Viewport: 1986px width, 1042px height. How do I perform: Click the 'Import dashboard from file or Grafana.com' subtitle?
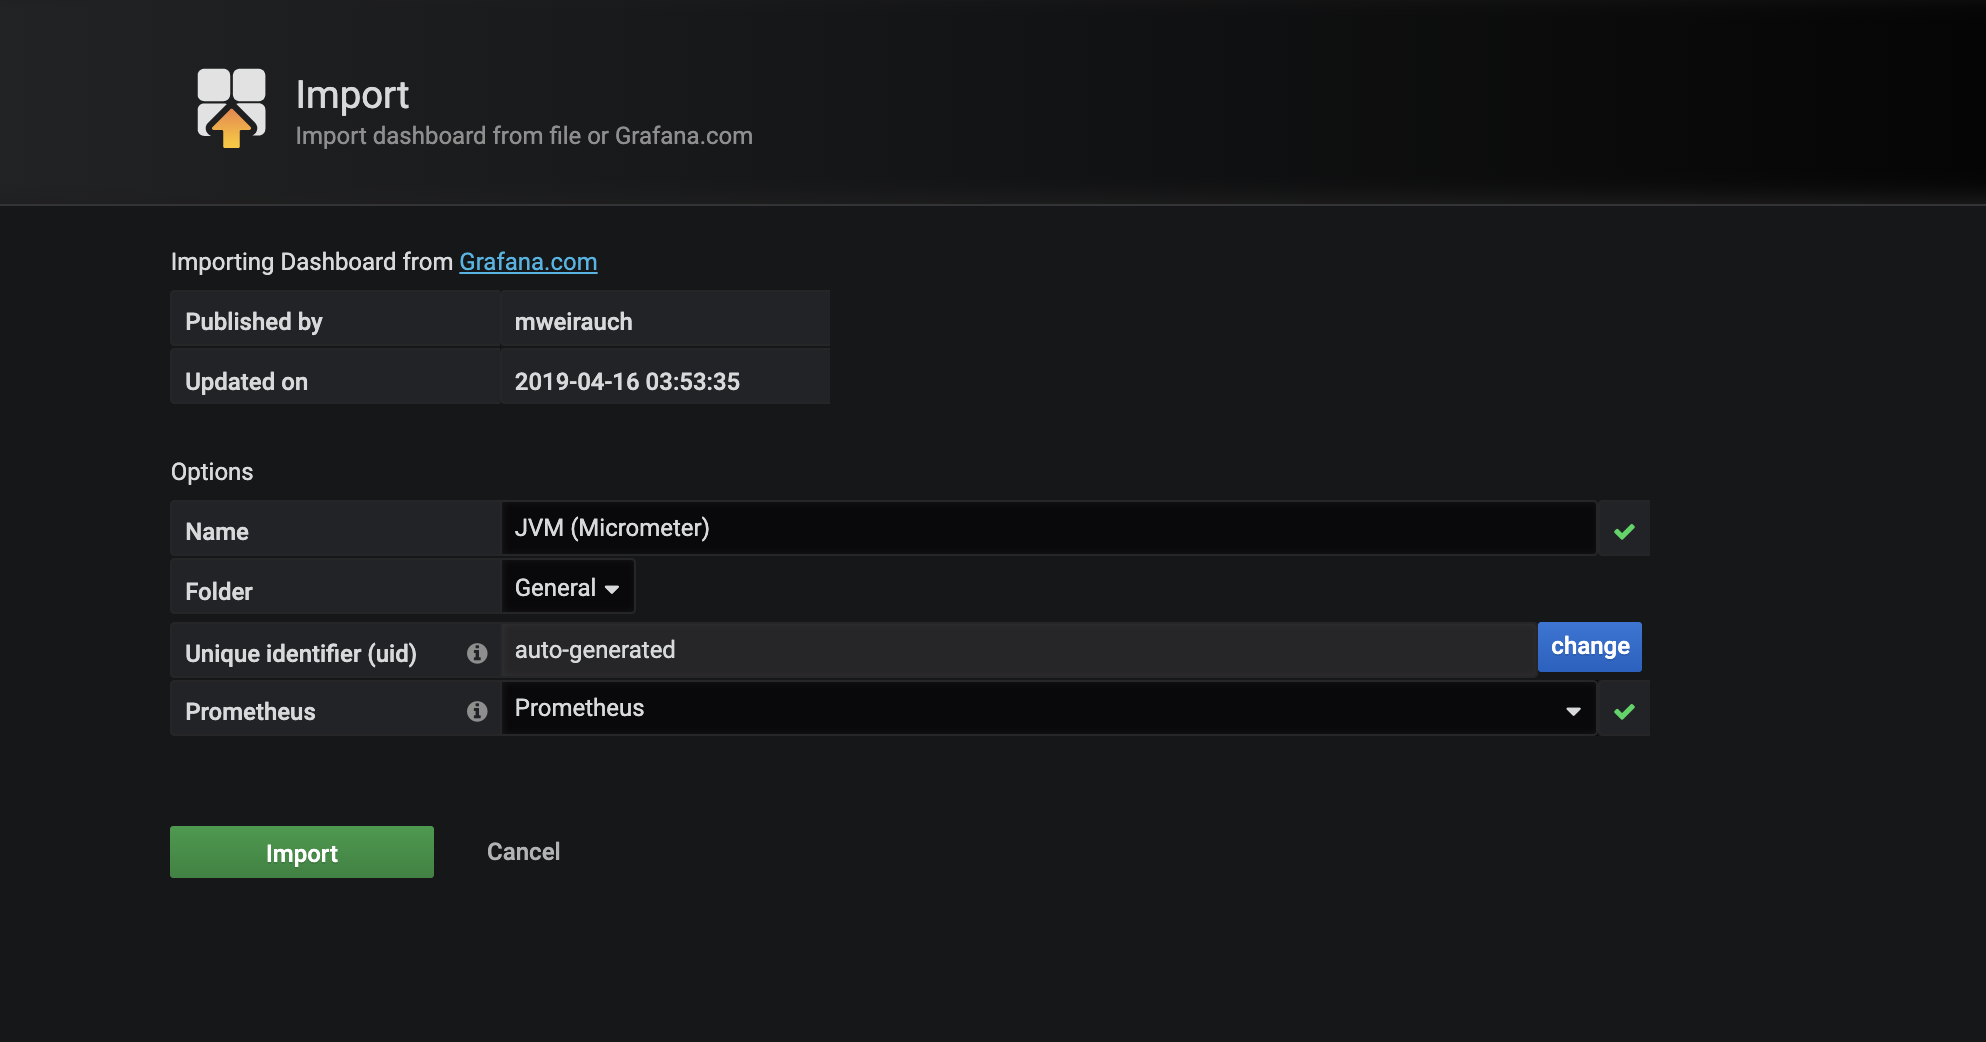coord(524,136)
